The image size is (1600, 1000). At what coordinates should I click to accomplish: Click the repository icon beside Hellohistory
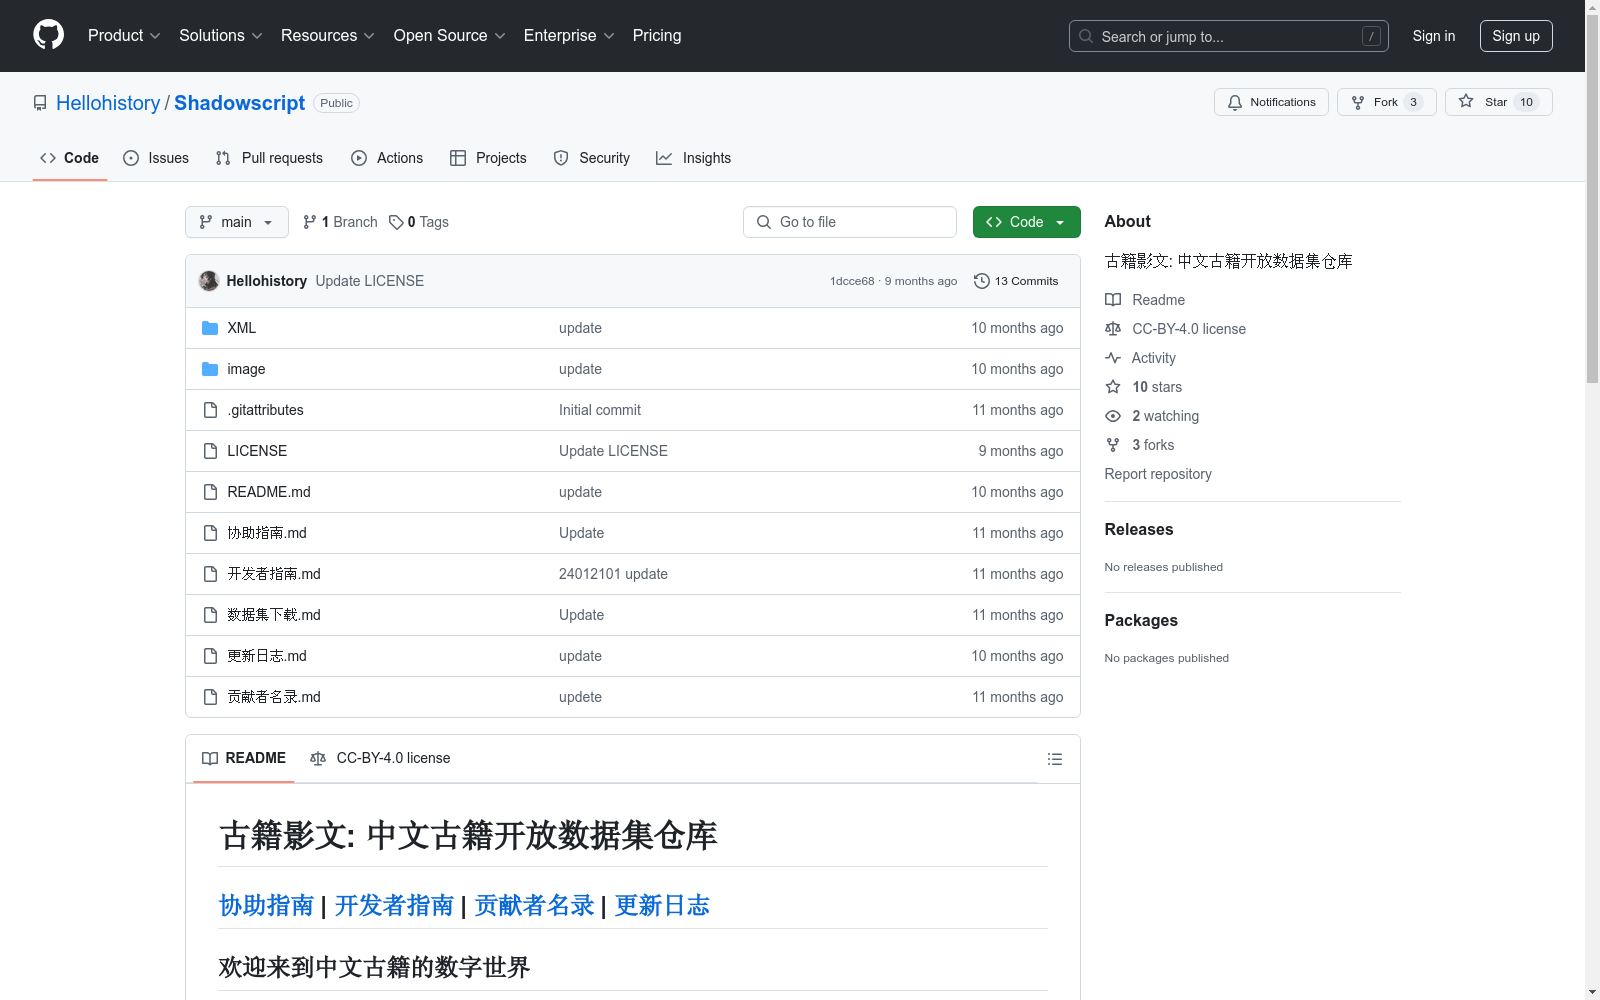[x=40, y=103]
